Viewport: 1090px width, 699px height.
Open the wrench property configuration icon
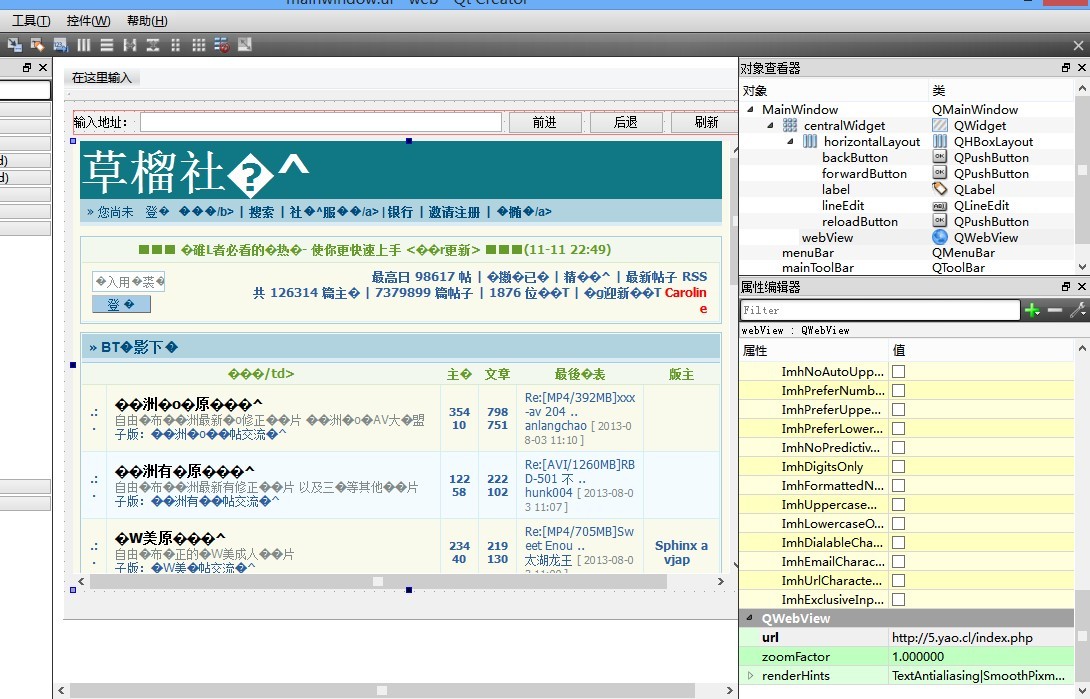tap(1077, 310)
